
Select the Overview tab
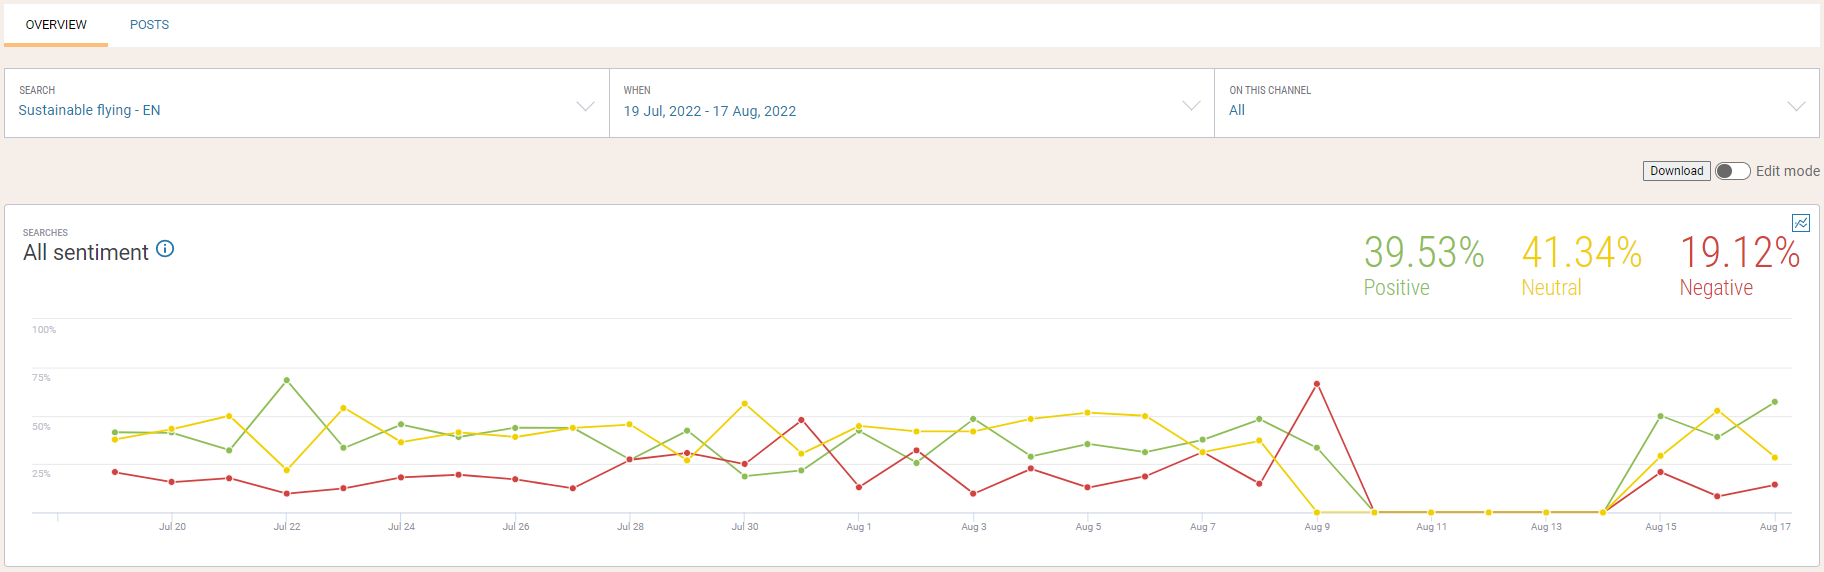(56, 25)
